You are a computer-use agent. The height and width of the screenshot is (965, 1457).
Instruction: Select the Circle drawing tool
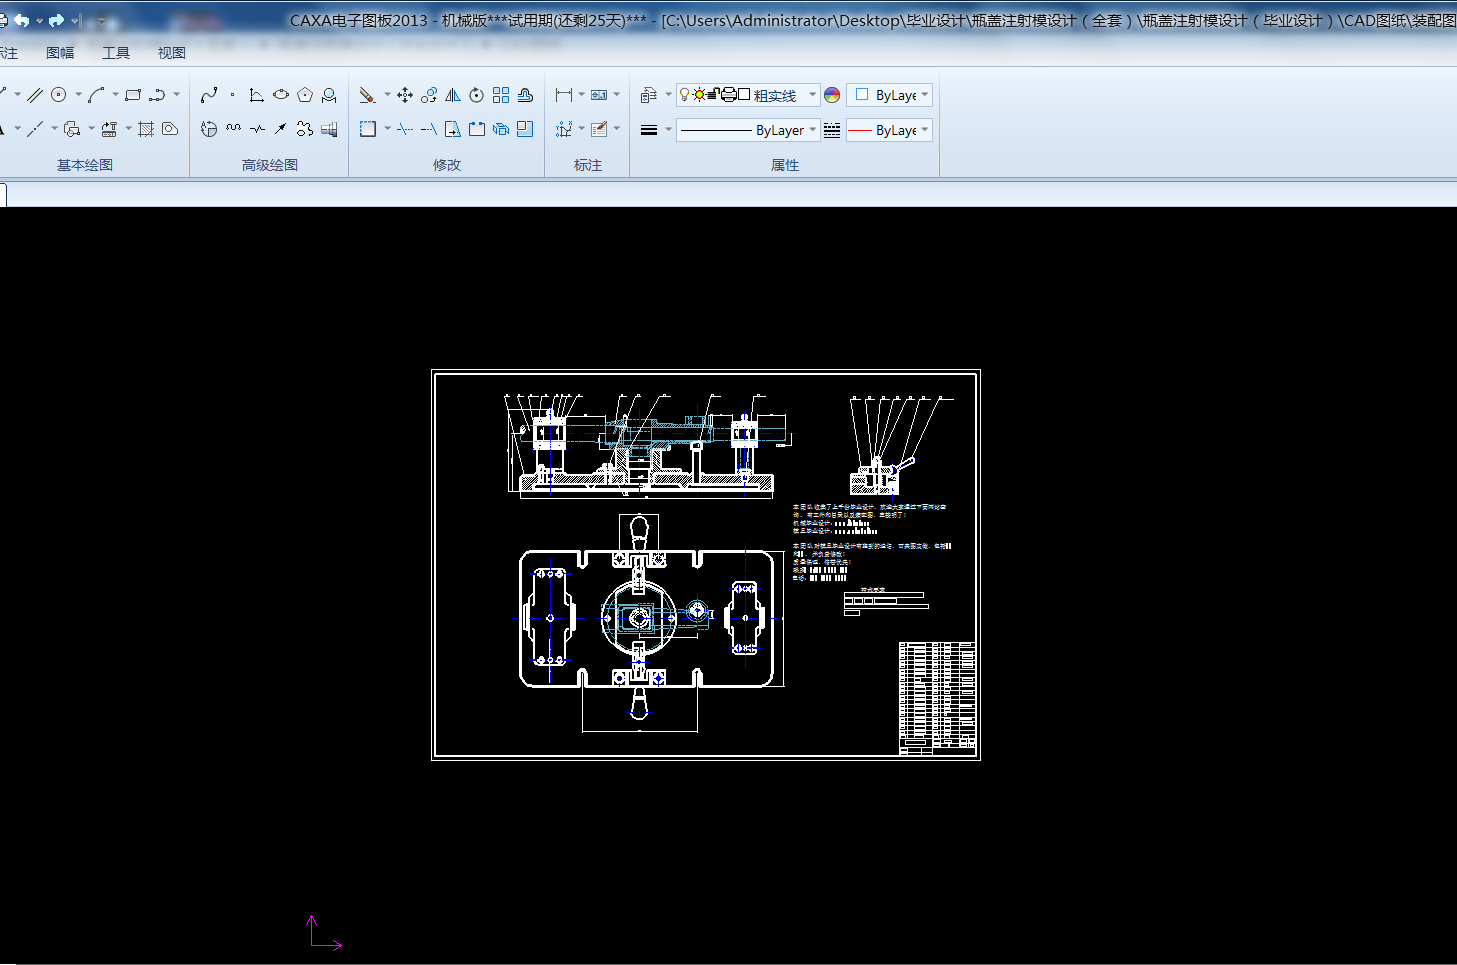pos(59,95)
